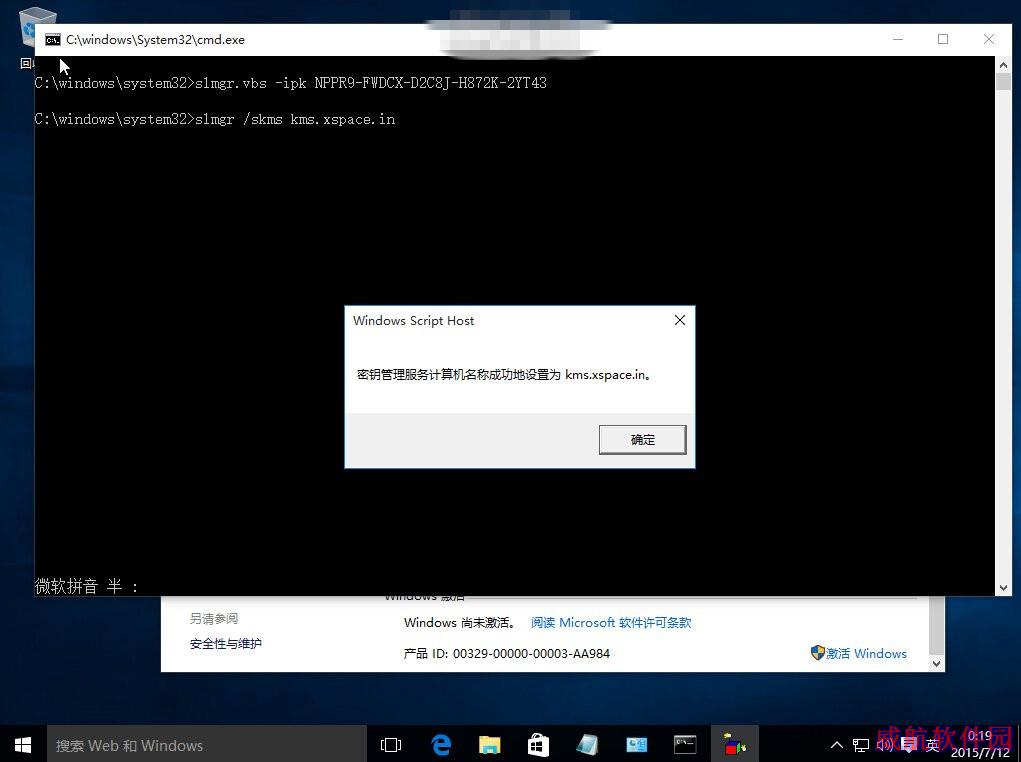The height and width of the screenshot is (762, 1021).
Task: Open 阅读 Microsoft 软件许可条款 link
Action: coord(611,623)
